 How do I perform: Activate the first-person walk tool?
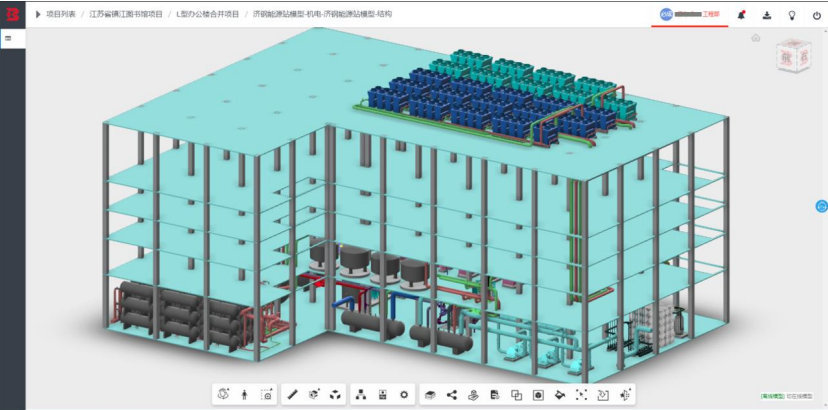click(244, 394)
